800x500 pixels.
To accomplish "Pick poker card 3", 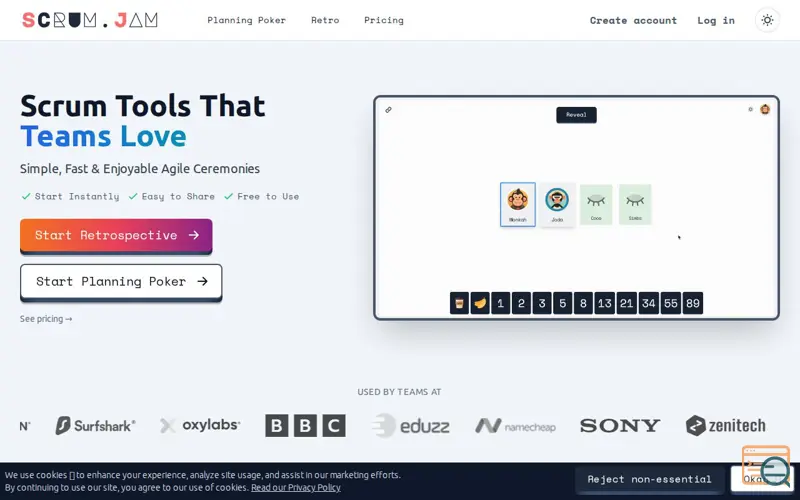I will pyautogui.click(x=542, y=303).
